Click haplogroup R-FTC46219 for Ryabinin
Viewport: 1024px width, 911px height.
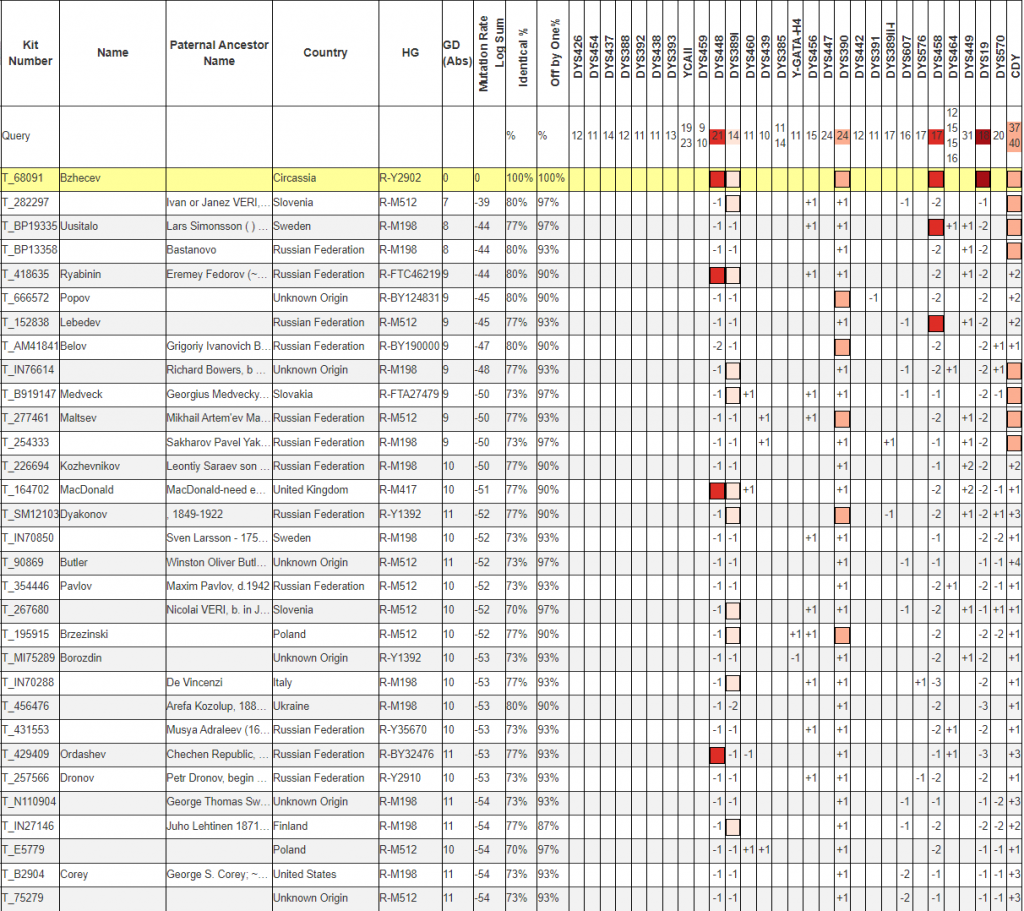pyautogui.click(x=410, y=275)
